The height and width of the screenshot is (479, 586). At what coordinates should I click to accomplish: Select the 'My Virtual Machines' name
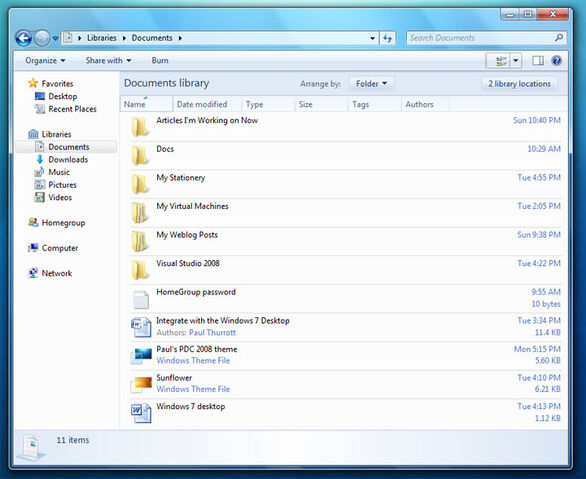point(192,206)
